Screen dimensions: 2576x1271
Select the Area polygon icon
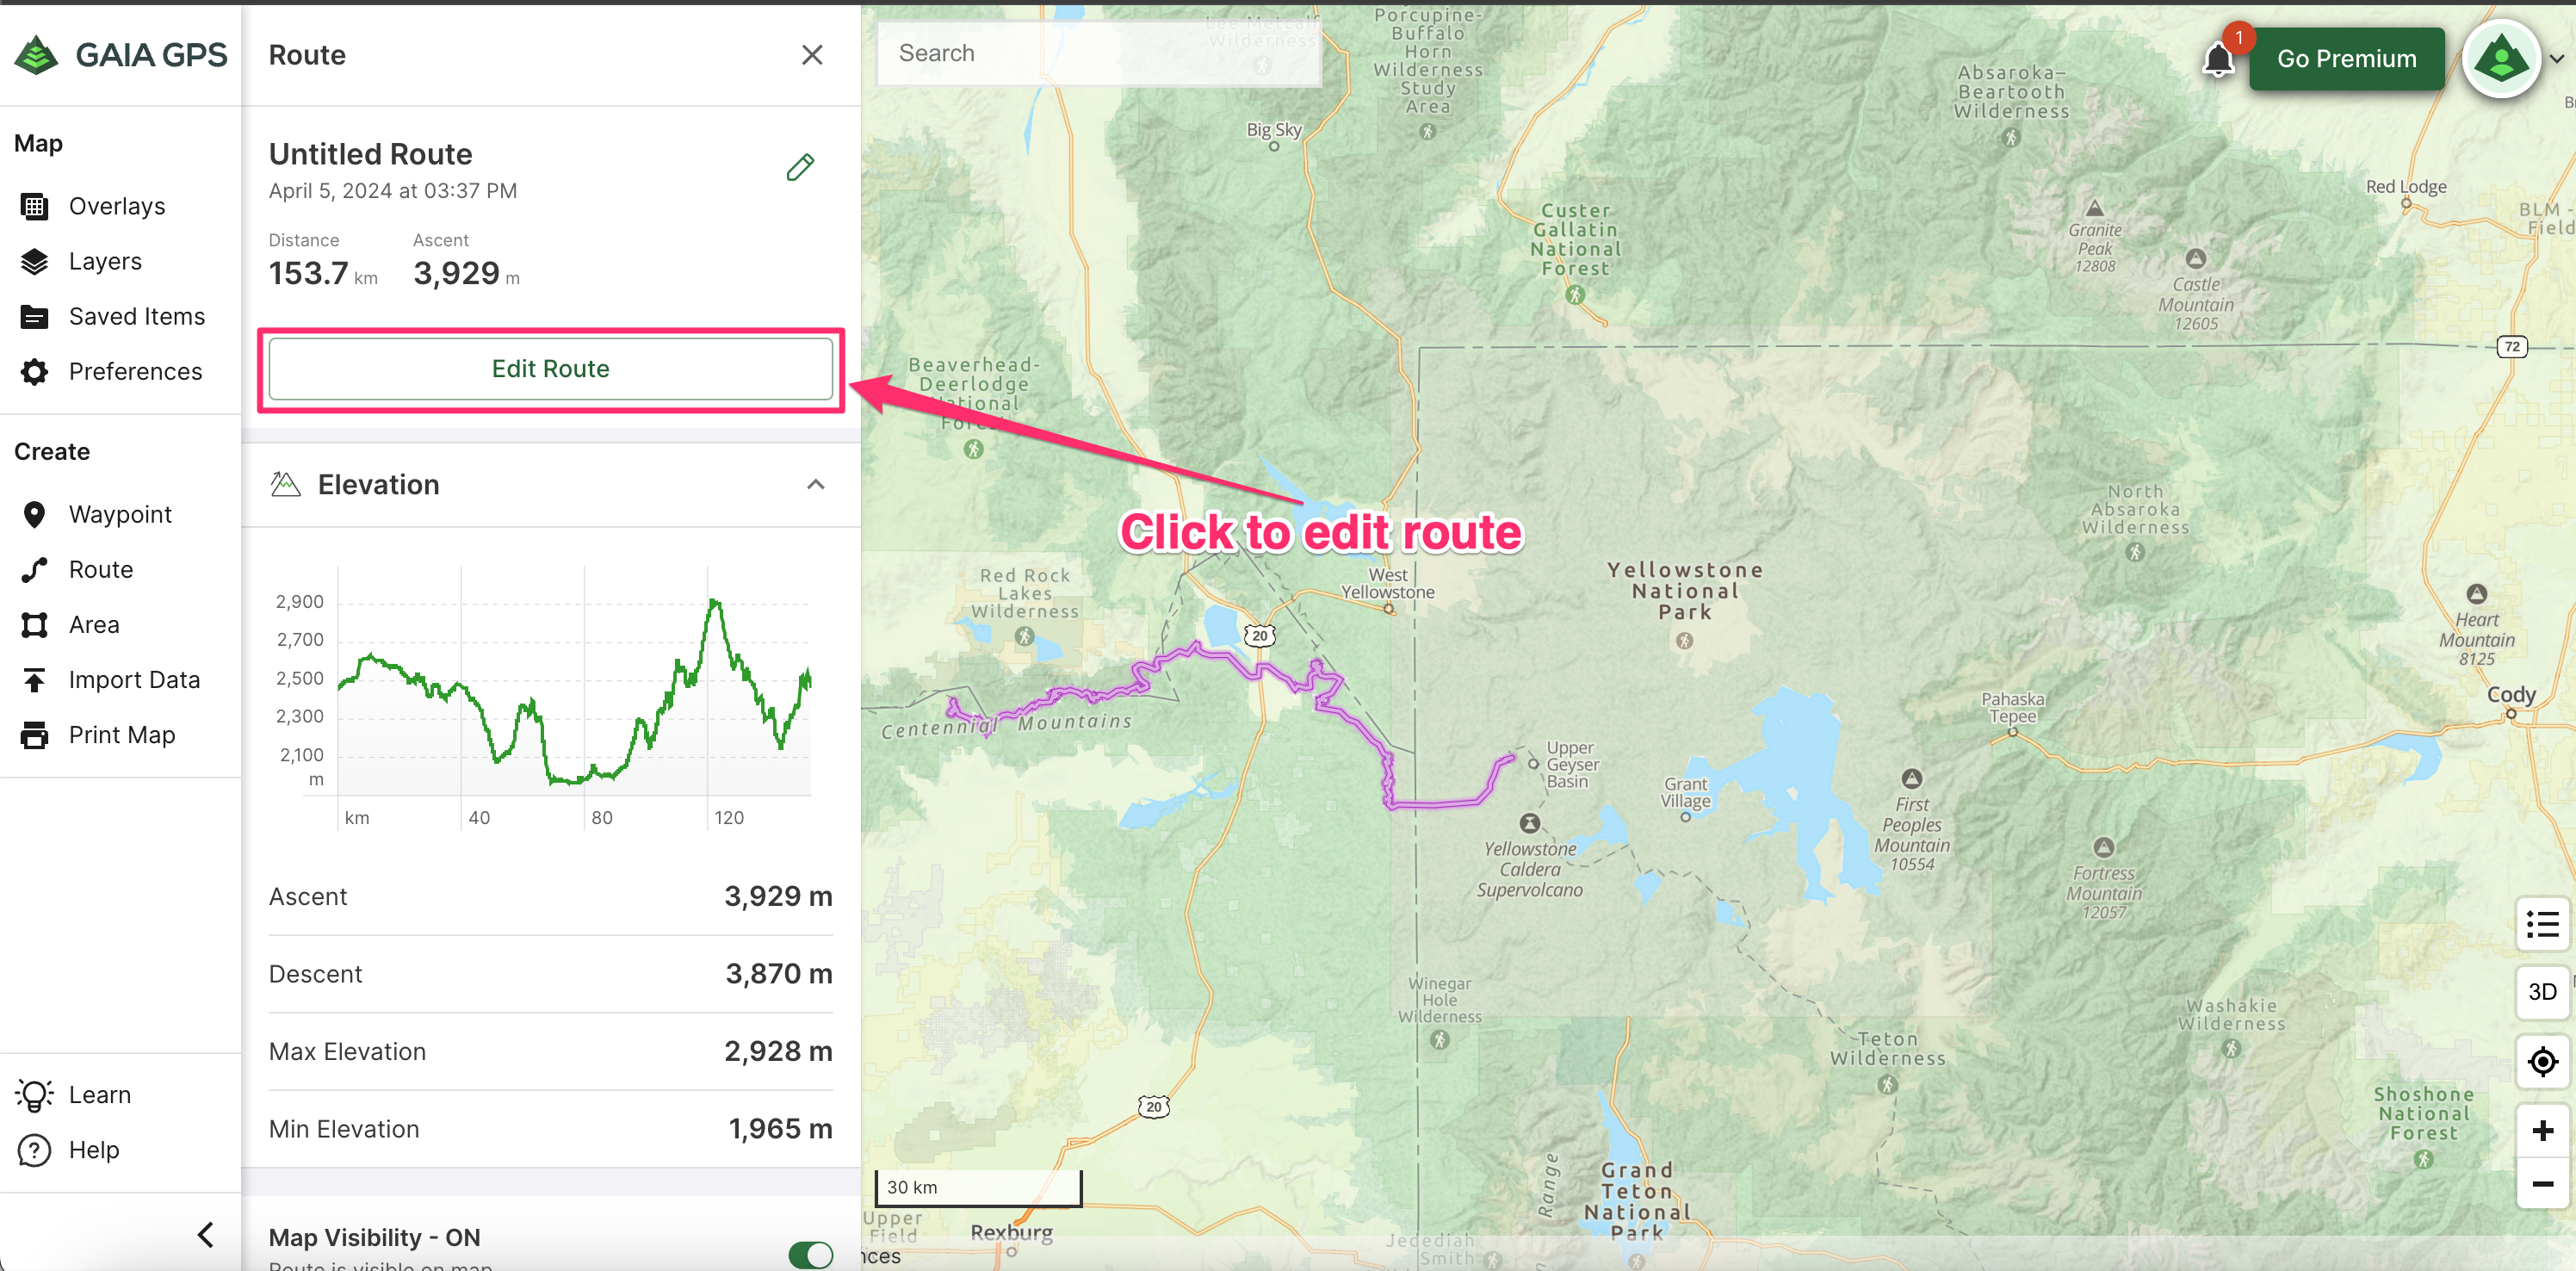(34, 625)
